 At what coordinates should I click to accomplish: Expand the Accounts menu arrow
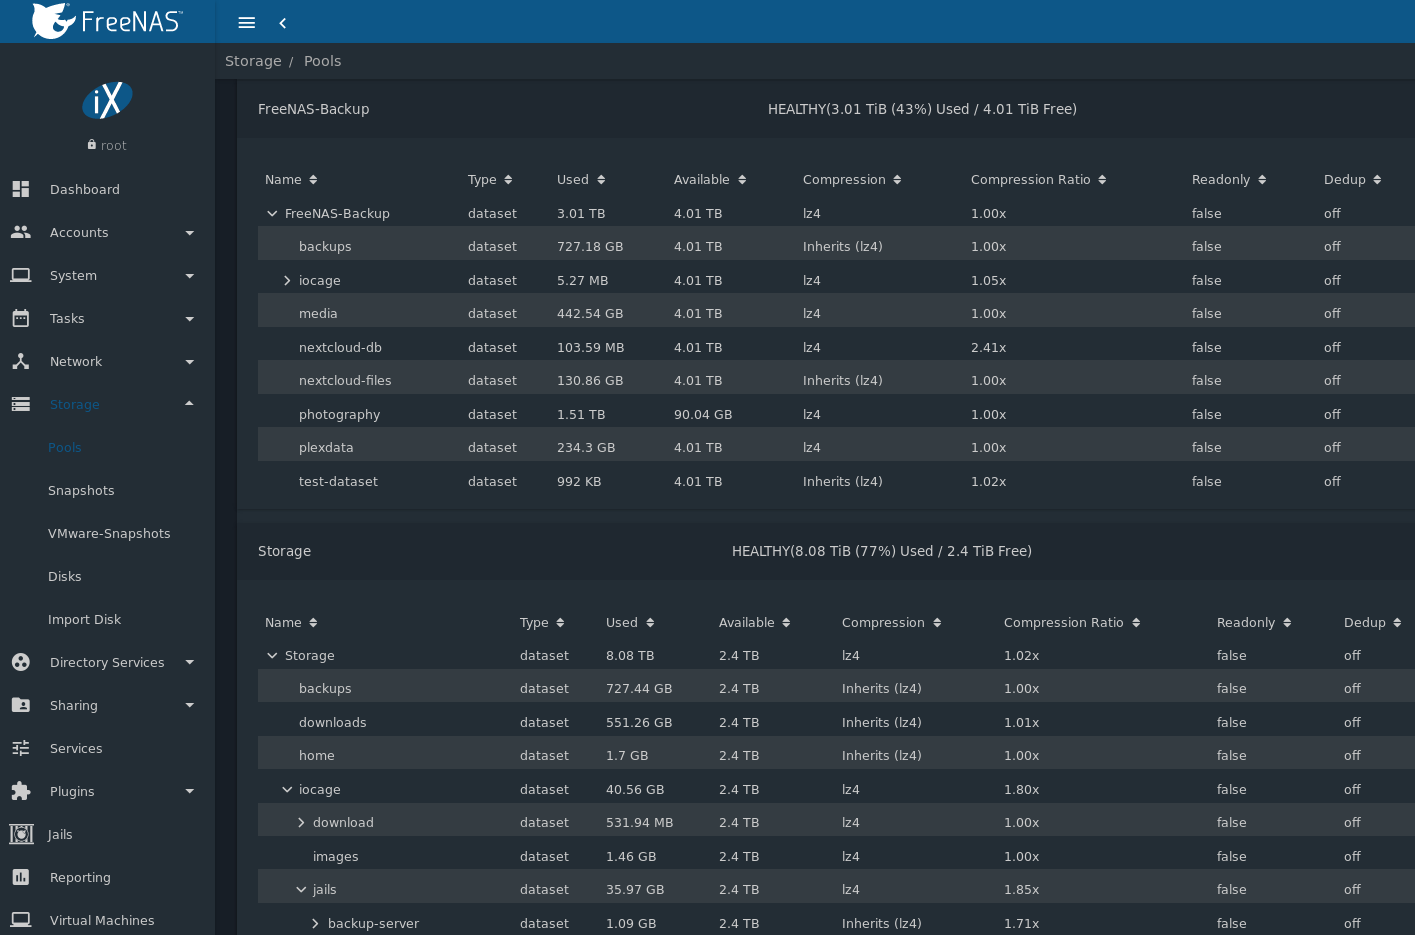190,233
